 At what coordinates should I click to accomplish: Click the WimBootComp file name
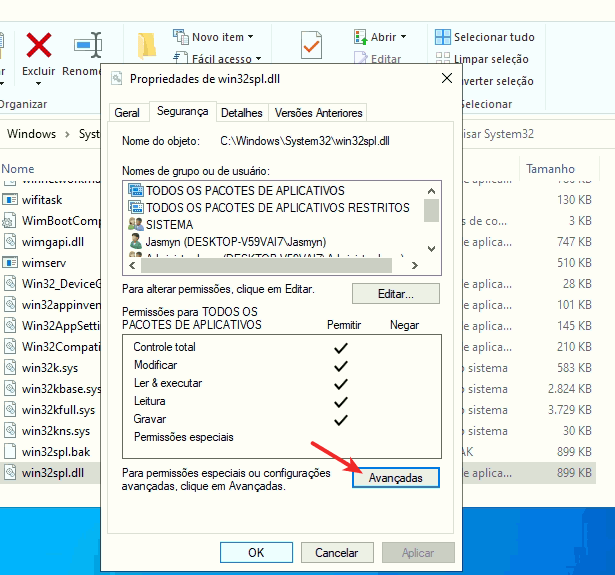click(x=61, y=221)
